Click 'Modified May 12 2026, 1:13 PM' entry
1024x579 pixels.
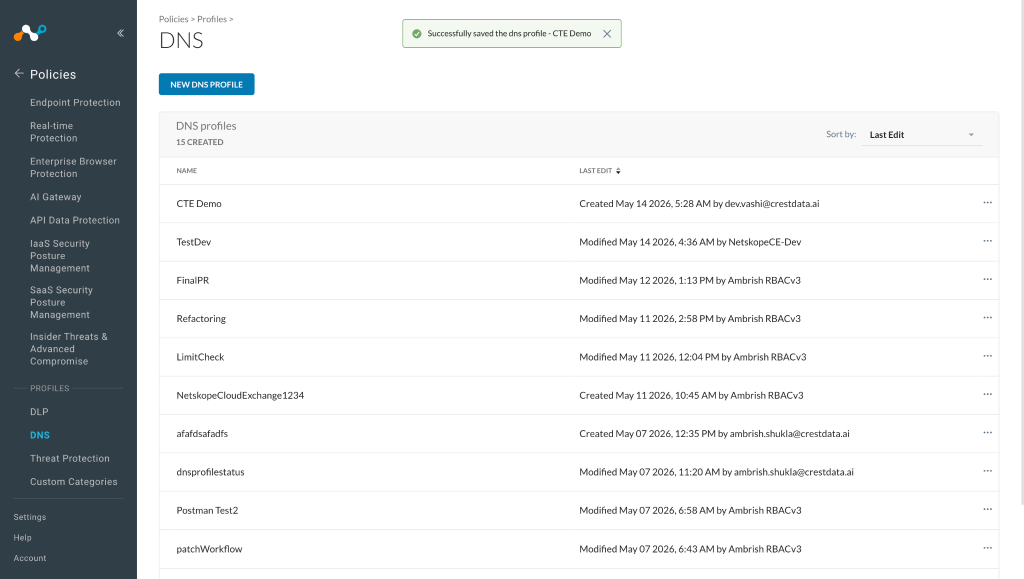(x=690, y=281)
